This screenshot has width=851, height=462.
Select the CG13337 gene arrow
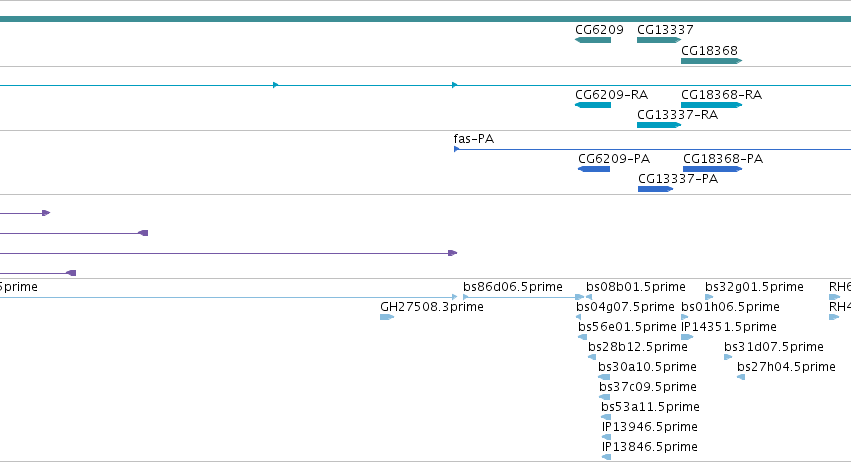click(659, 40)
